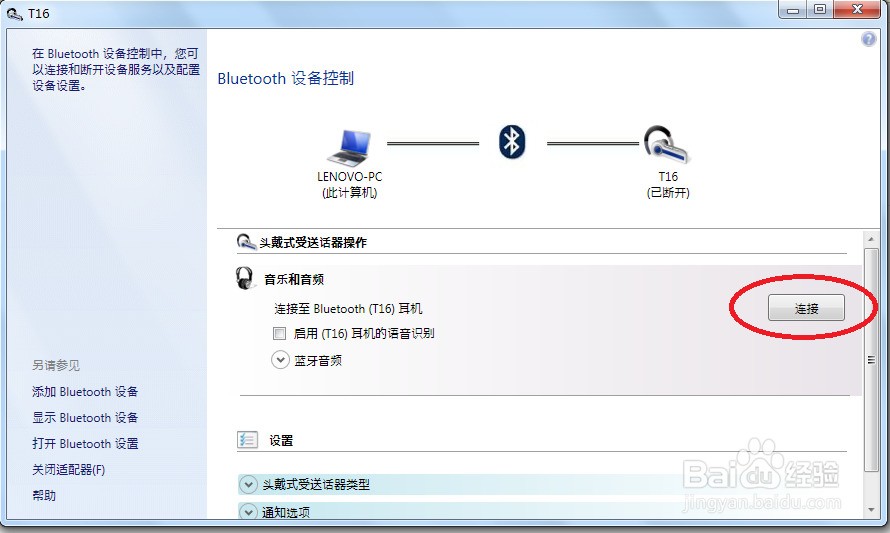This screenshot has width=890, height=533.
Task: Click the help question mark icon
Action: point(868,39)
